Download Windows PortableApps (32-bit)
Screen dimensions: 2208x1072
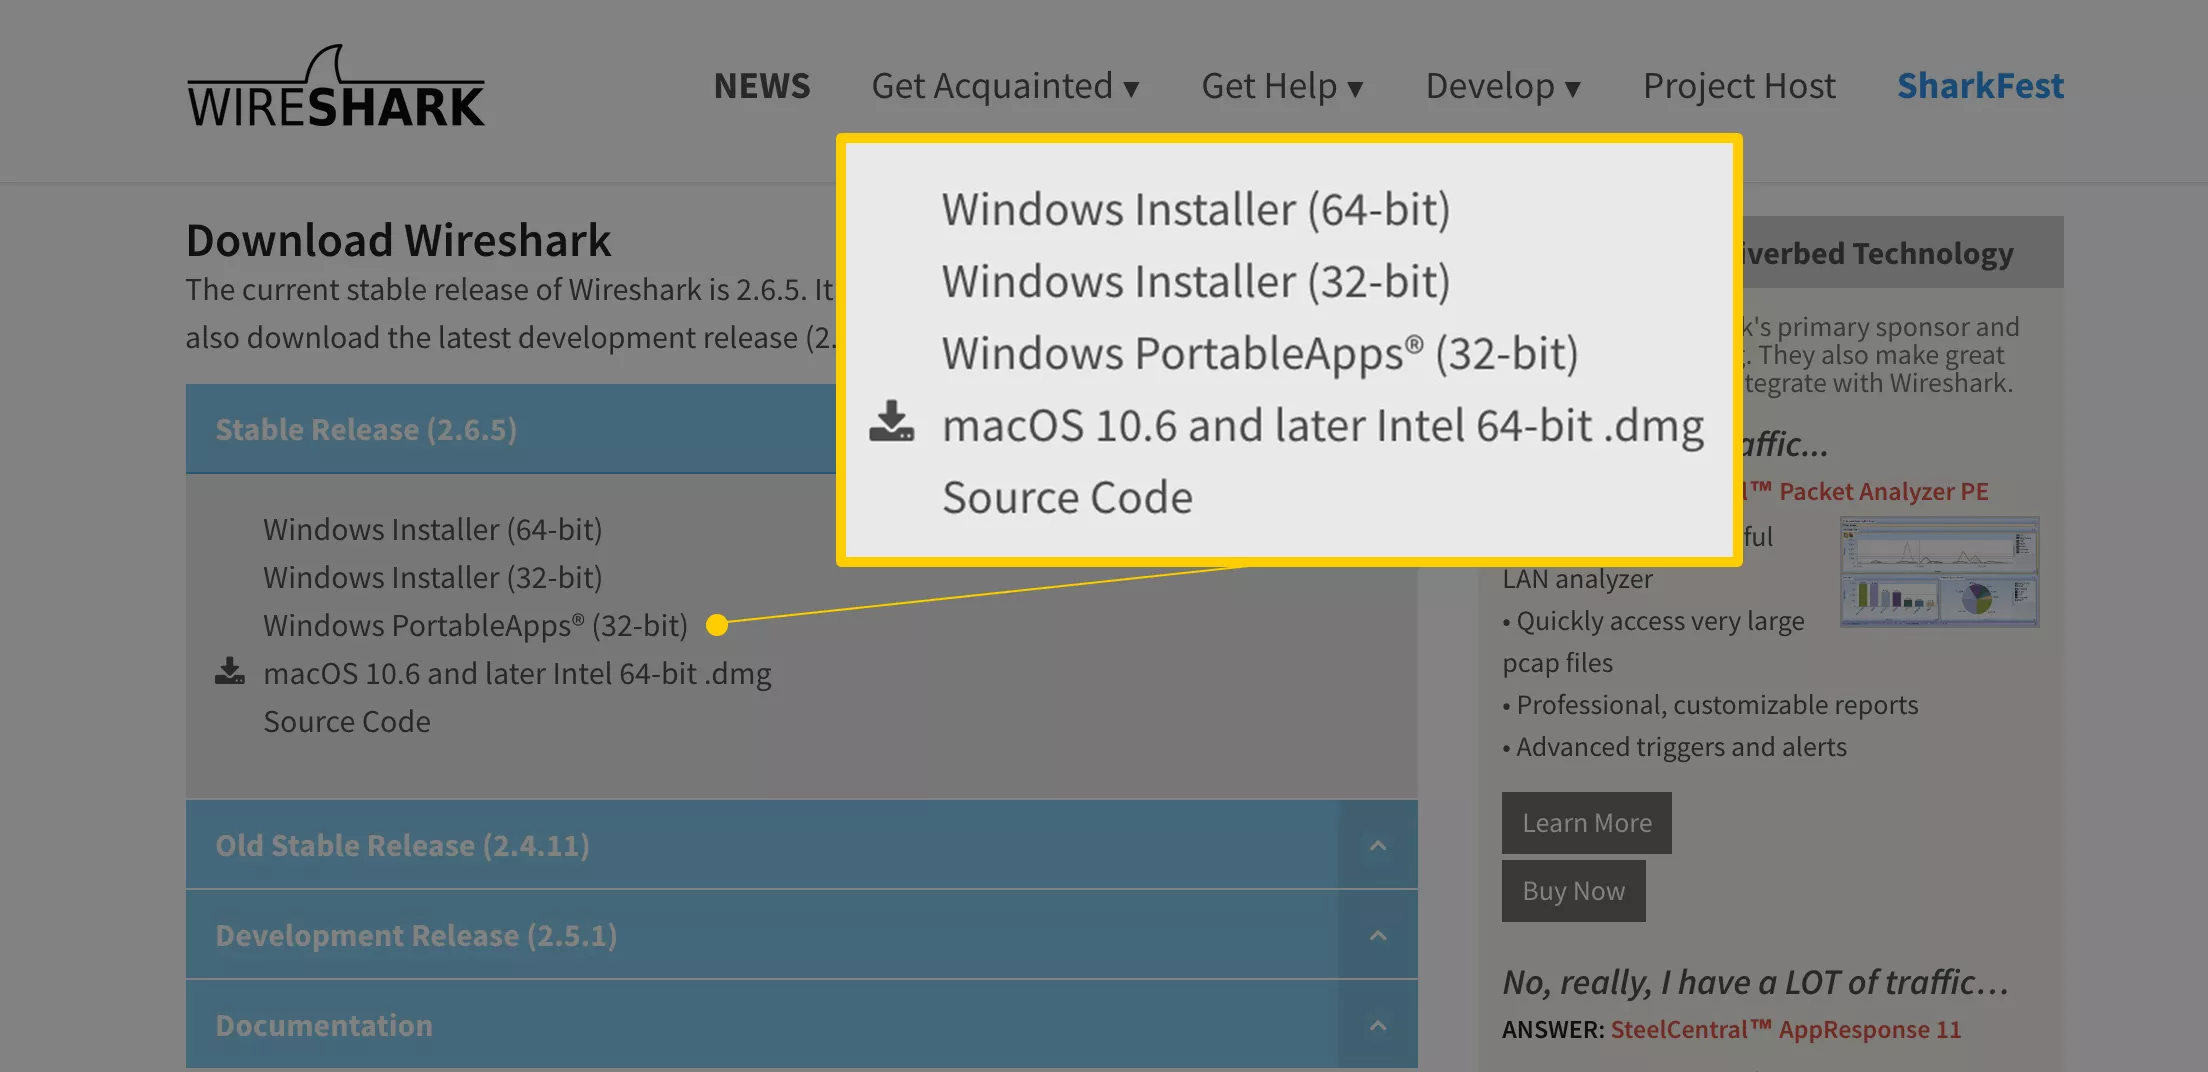pos(475,625)
